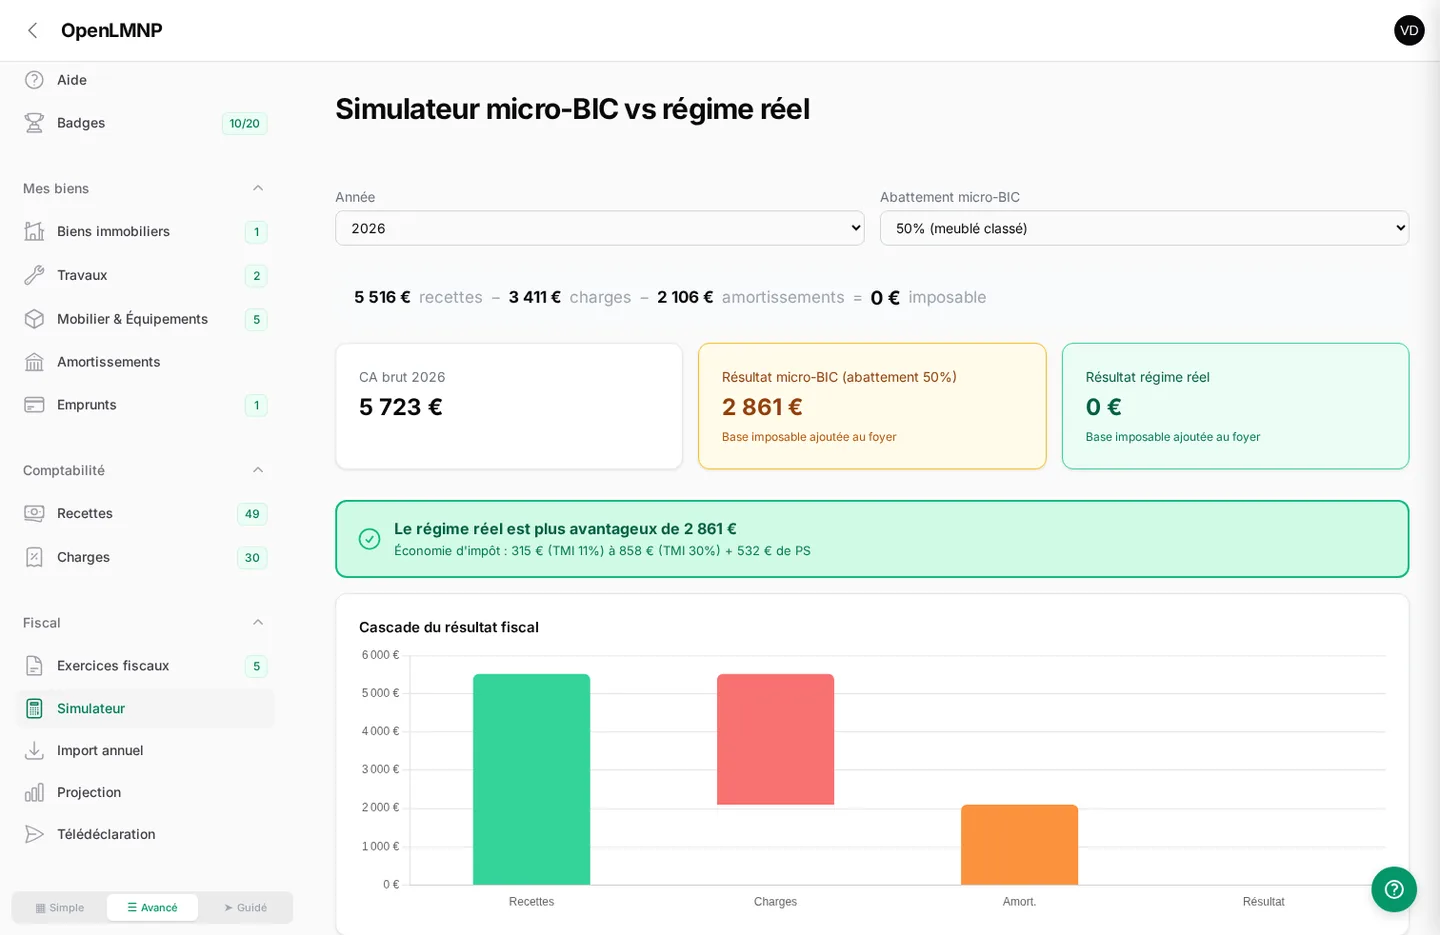Open the Abattement micro-BIC dropdown

[x=1144, y=228]
